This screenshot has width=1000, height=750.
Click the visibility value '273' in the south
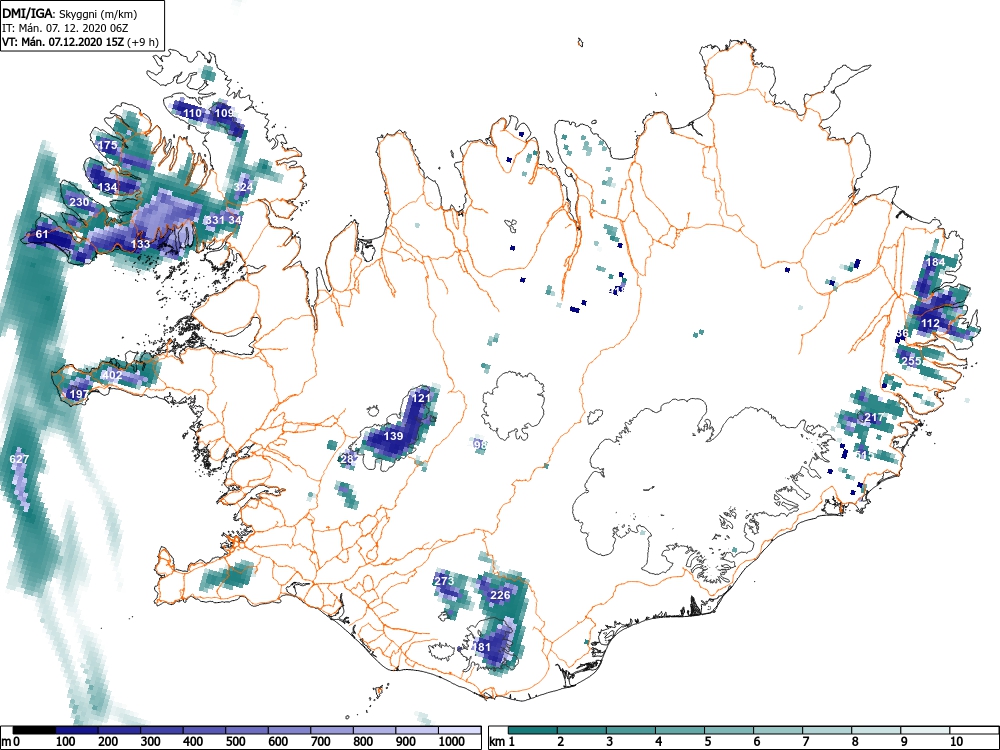(444, 581)
